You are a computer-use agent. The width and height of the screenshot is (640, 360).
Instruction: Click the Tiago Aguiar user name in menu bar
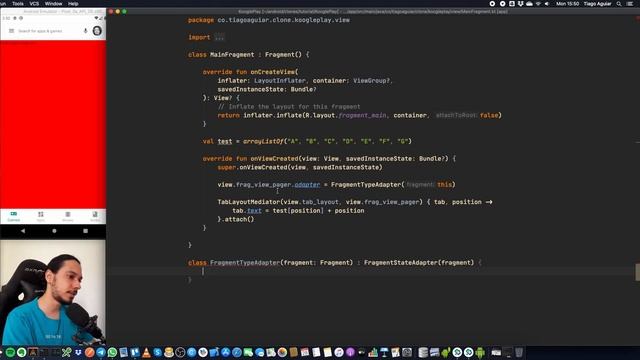pyautogui.click(x=598, y=4)
